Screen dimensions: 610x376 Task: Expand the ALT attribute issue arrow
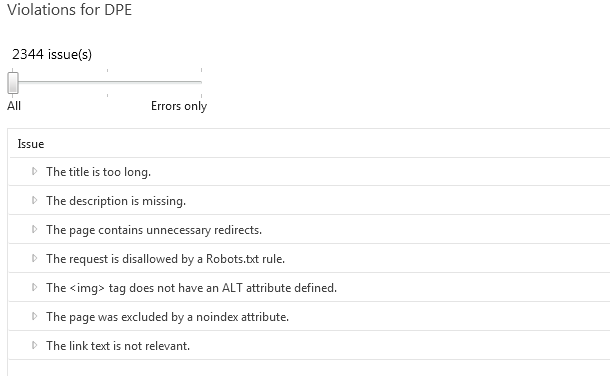(35, 287)
